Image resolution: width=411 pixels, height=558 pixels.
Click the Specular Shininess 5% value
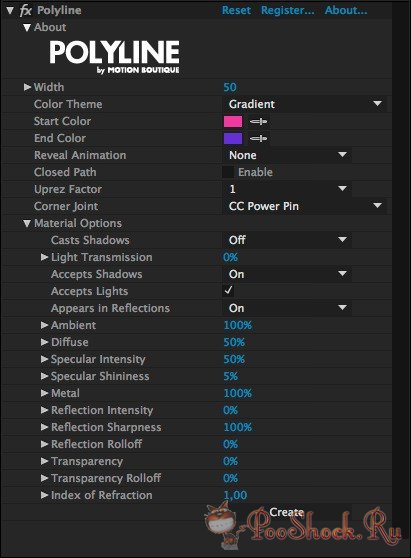click(x=231, y=376)
